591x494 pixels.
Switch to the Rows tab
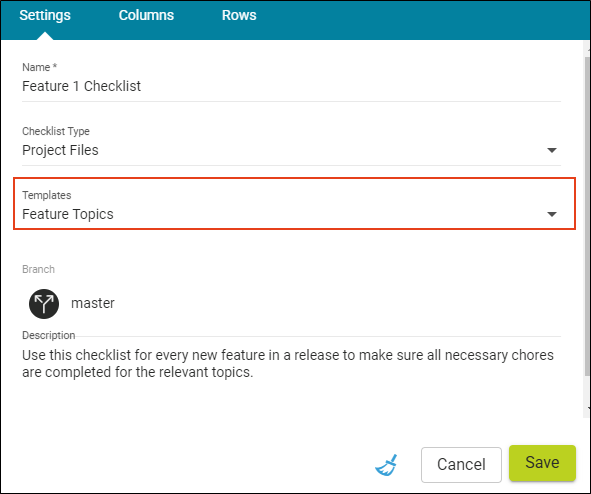tap(239, 15)
